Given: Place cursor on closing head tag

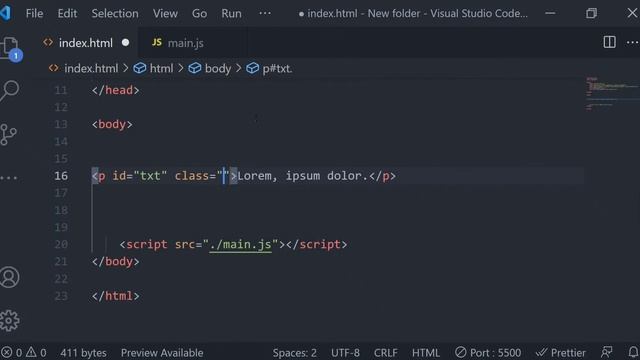Looking at the screenshot, I should pyautogui.click(x=116, y=90).
